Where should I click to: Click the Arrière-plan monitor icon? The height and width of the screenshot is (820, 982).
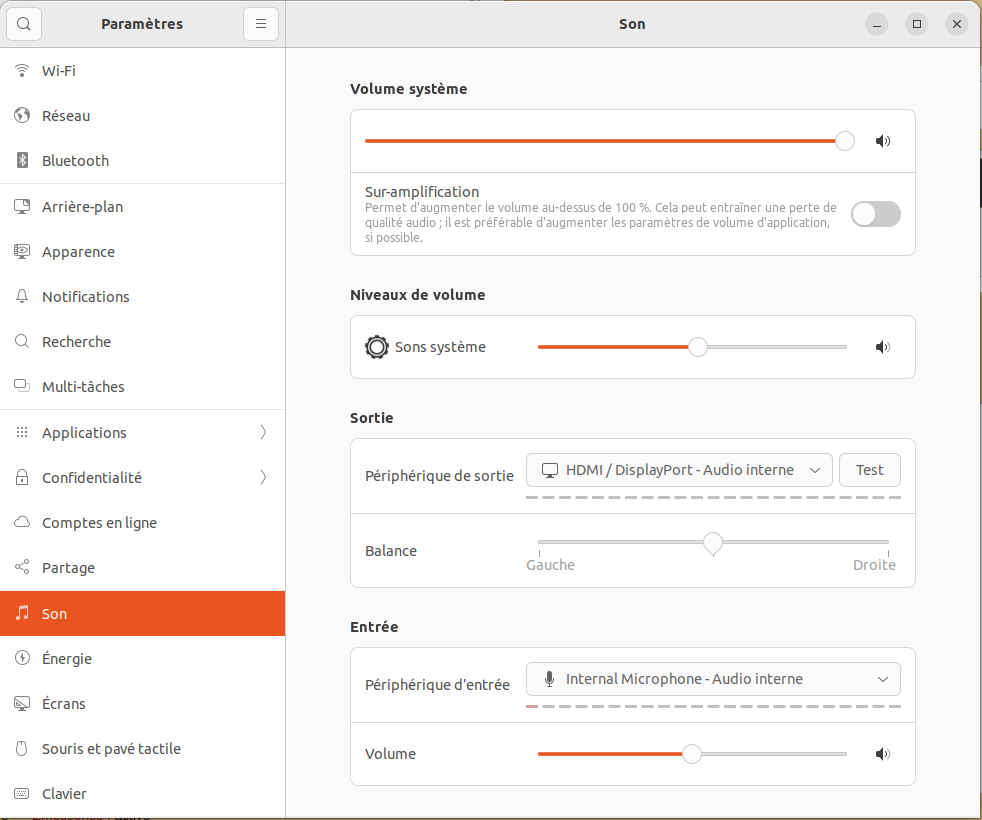coord(22,206)
